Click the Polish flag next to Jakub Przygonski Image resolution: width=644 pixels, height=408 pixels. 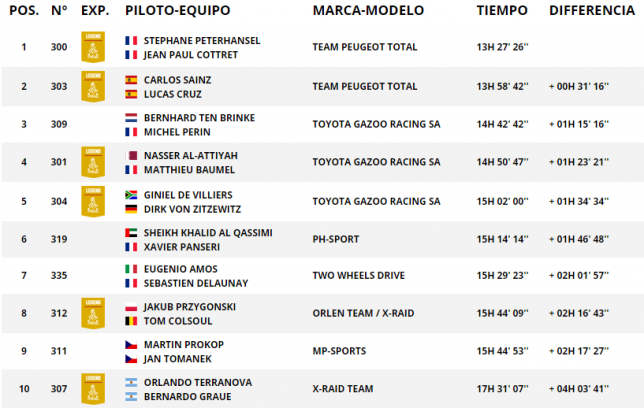(x=130, y=307)
